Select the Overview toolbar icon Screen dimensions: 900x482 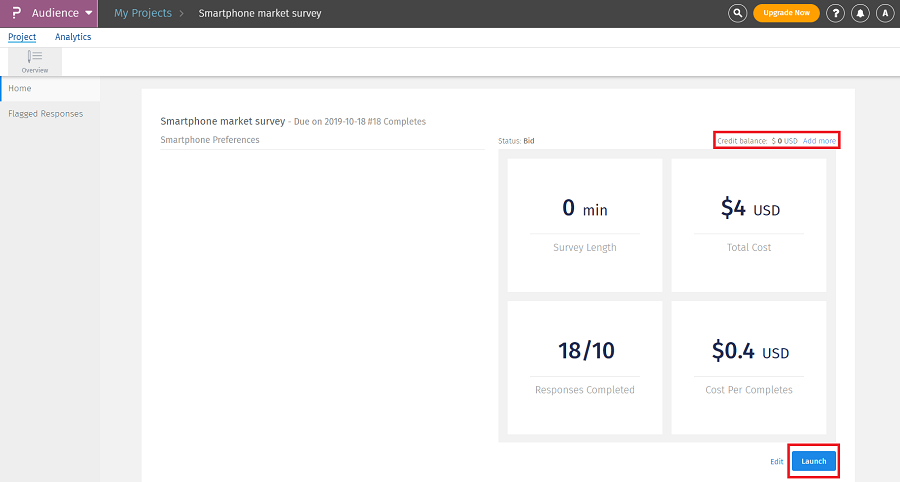[35, 61]
